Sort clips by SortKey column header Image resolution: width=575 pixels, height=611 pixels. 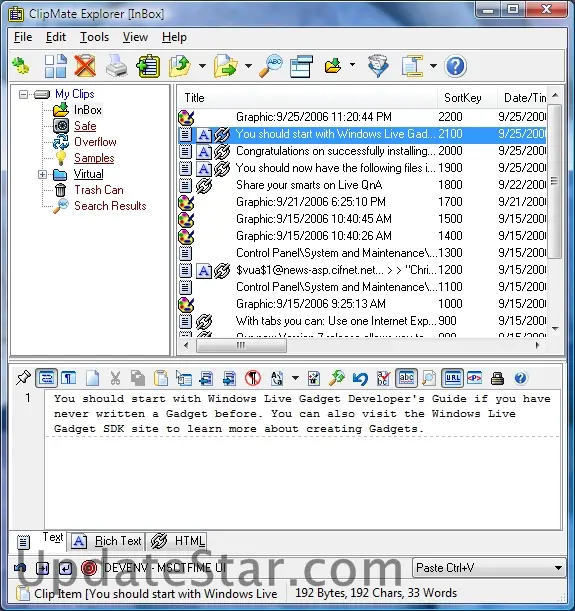click(x=466, y=98)
